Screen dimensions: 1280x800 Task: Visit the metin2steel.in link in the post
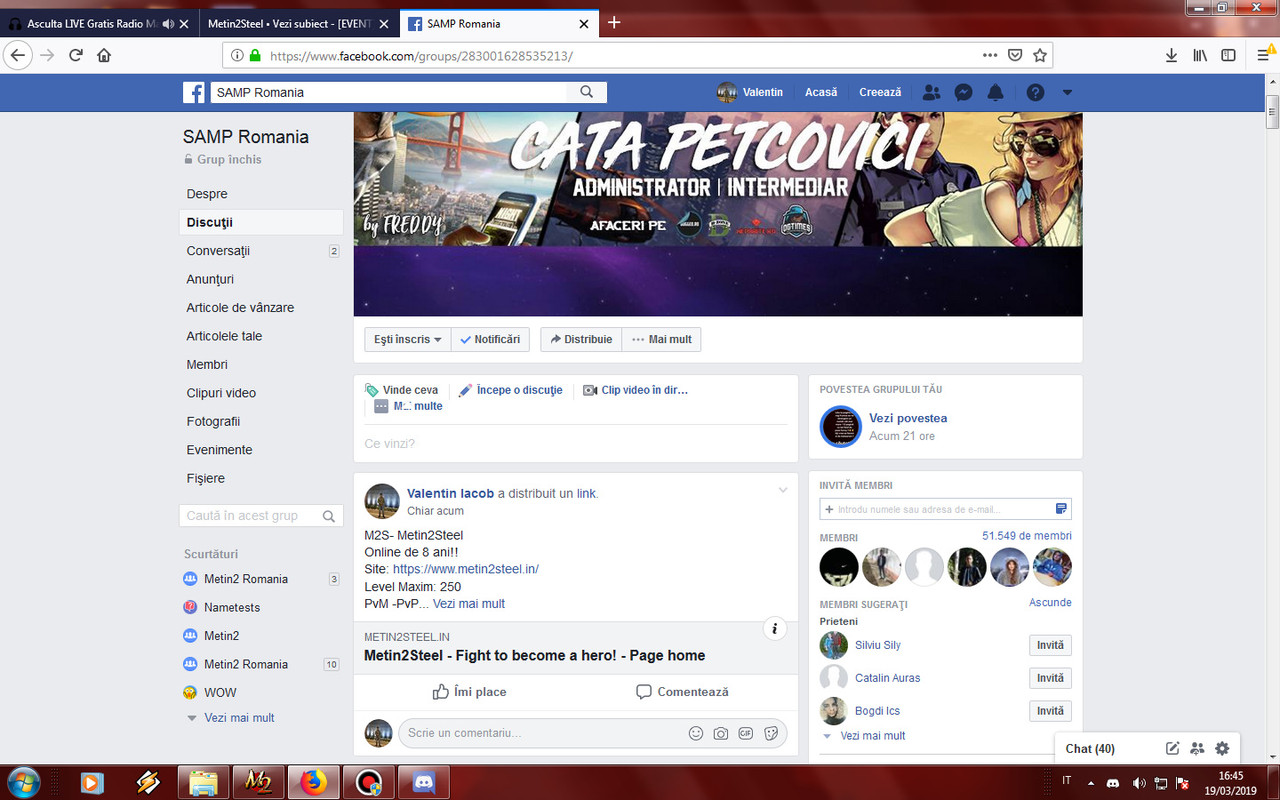coord(464,568)
